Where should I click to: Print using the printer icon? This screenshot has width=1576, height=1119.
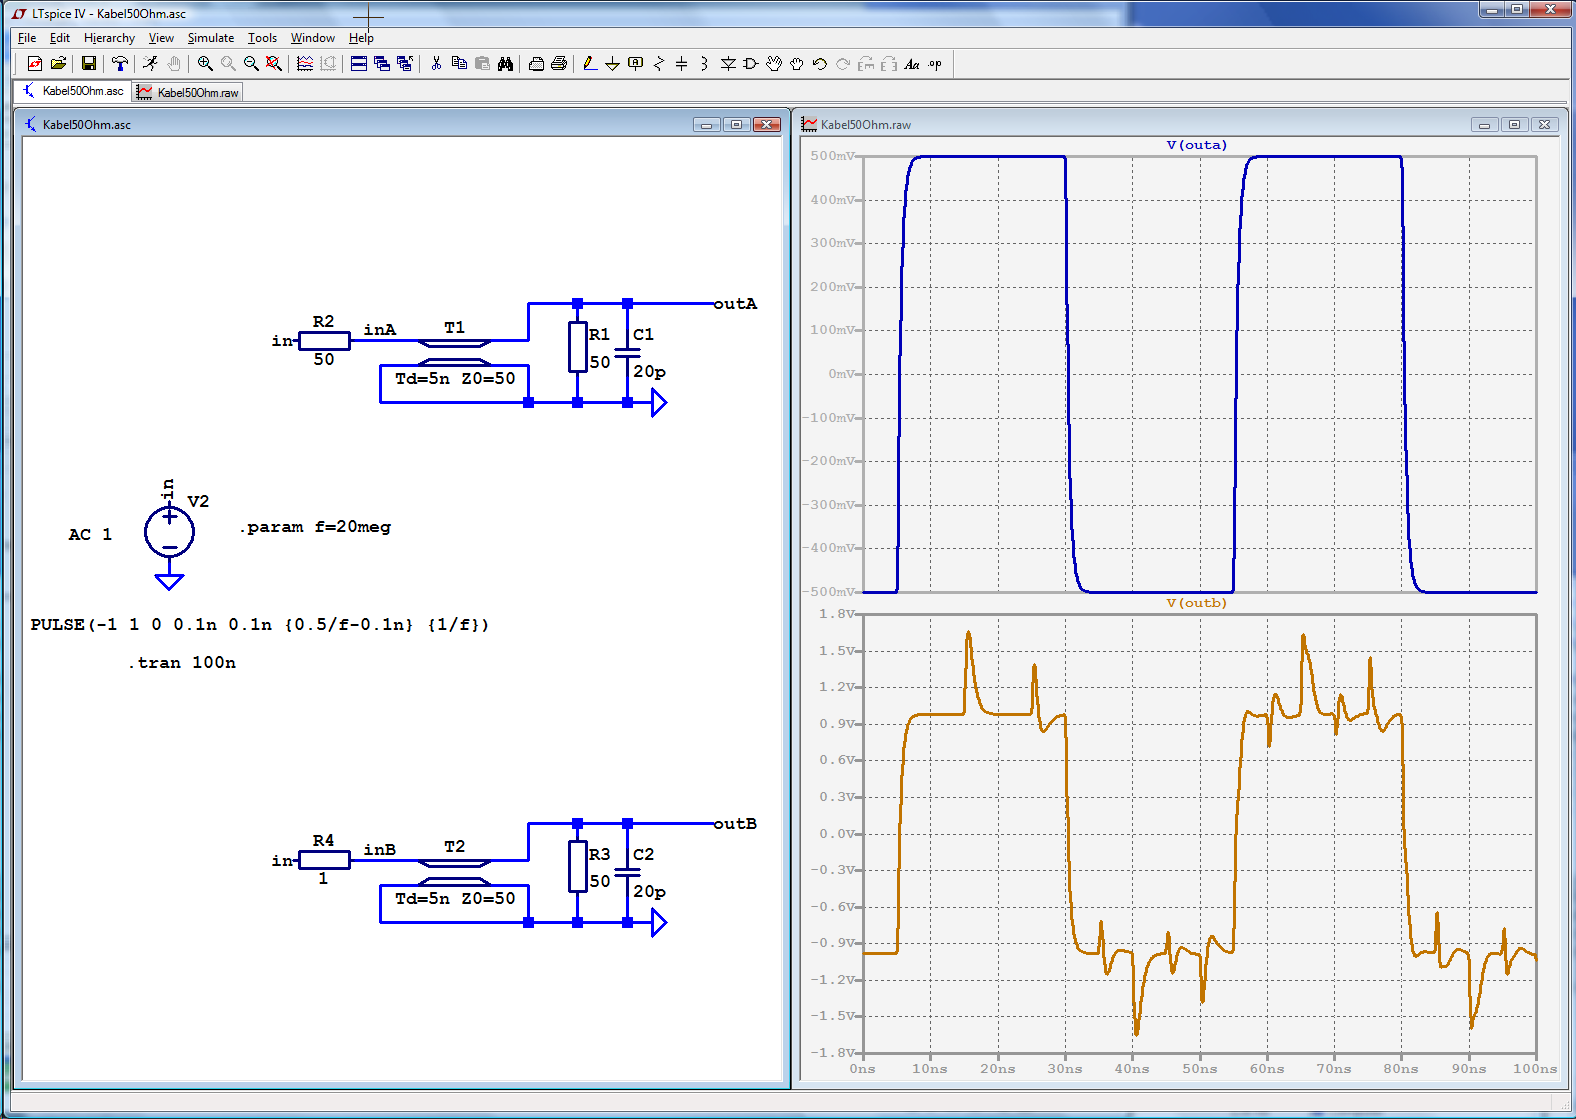(559, 64)
